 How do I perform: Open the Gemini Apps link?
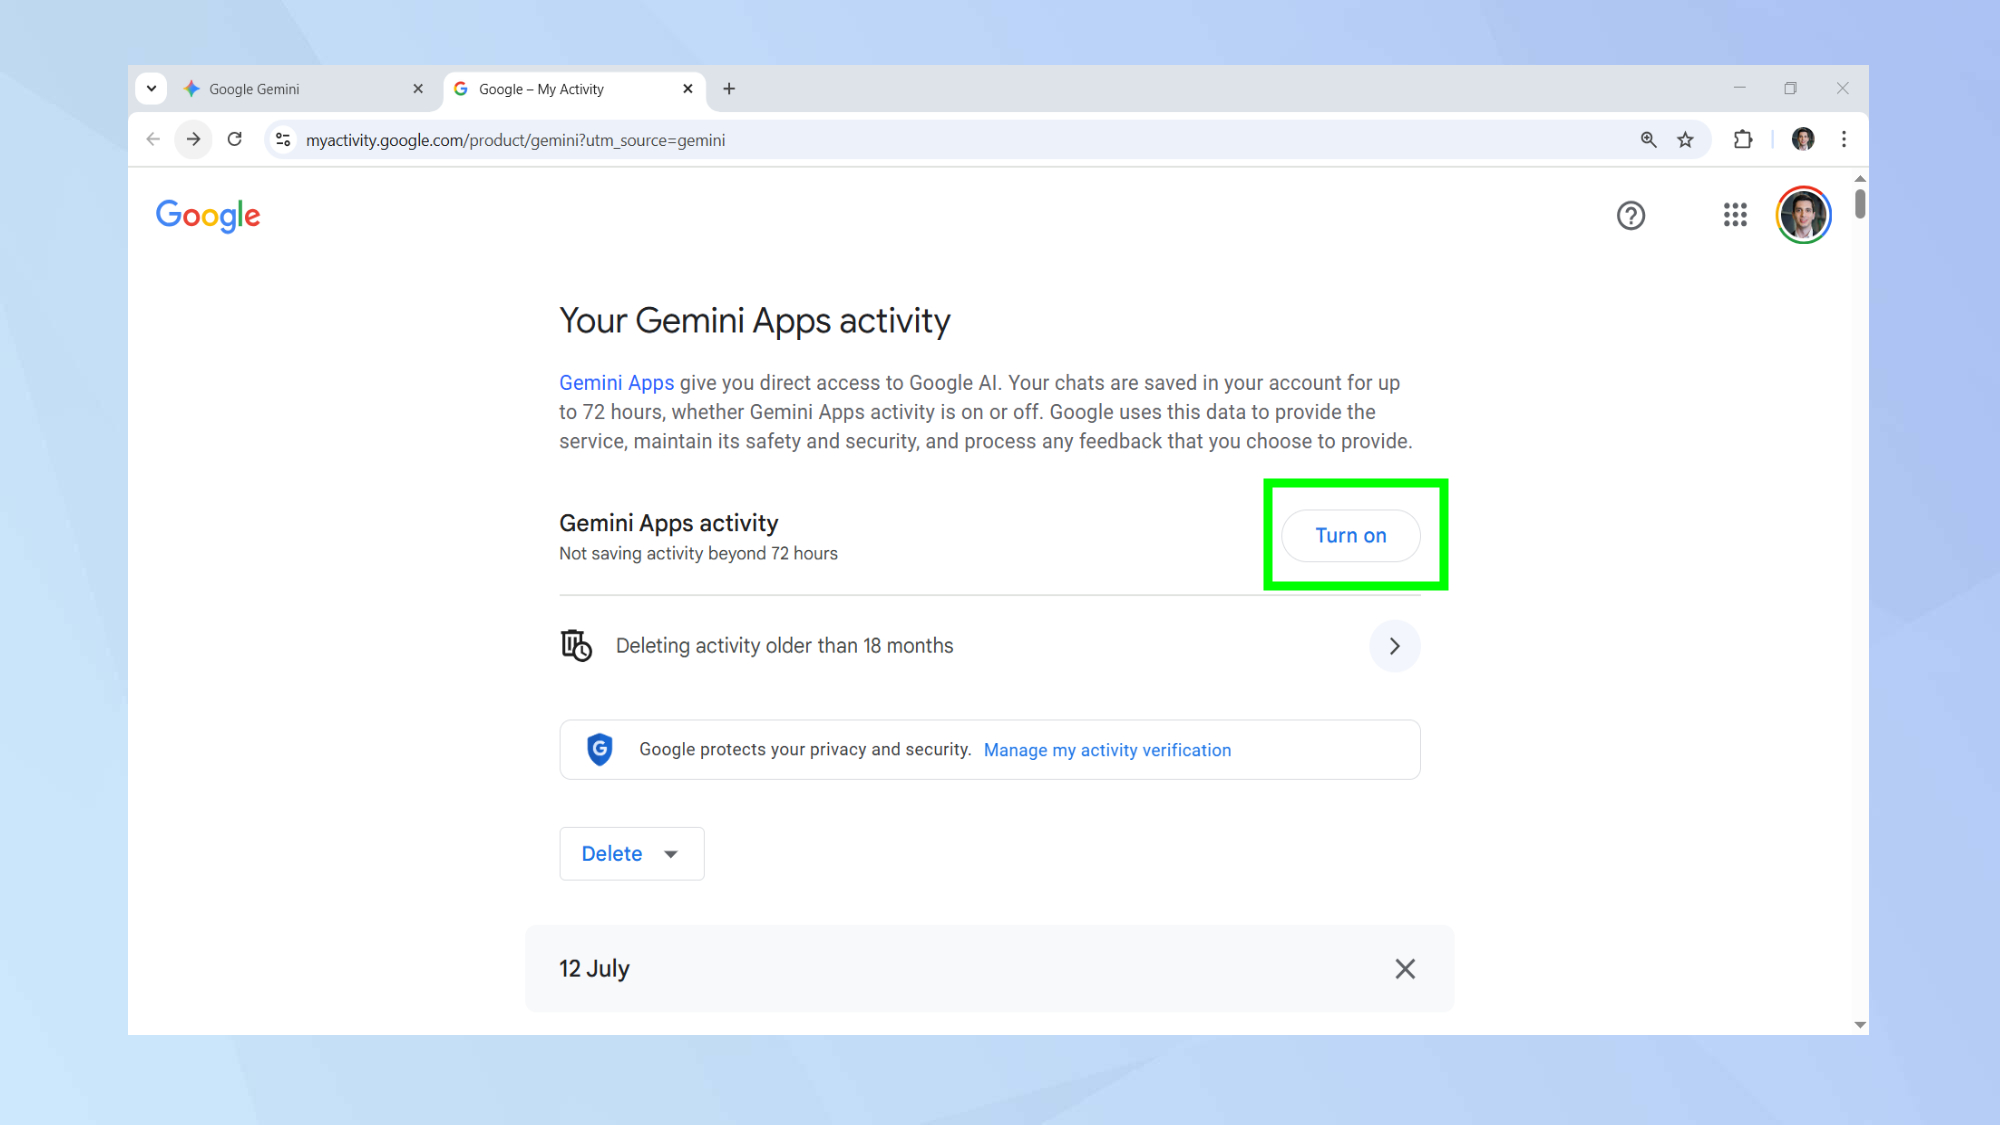(616, 383)
